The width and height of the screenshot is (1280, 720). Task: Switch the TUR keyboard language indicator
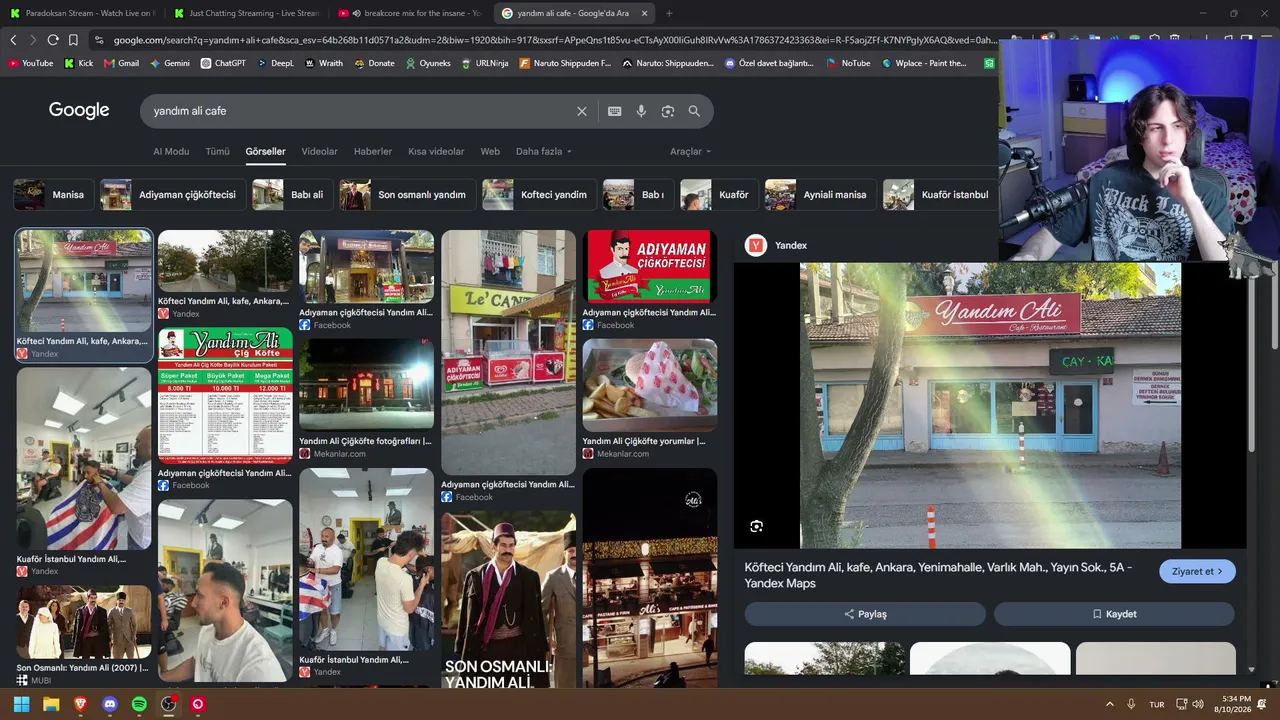[x=1157, y=704]
